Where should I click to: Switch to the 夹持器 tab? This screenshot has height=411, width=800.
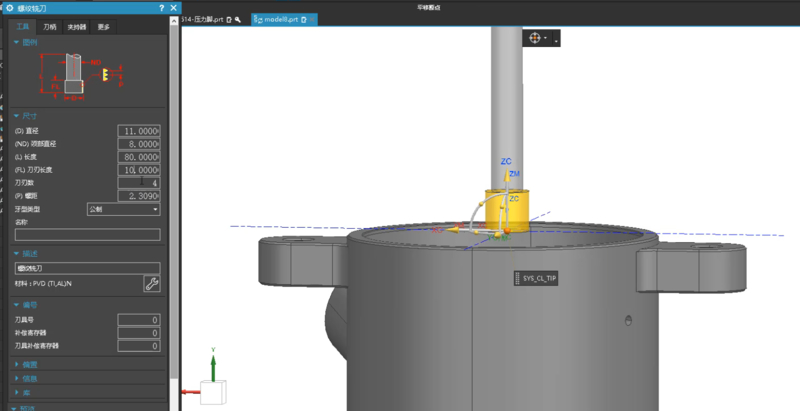coord(76,27)
